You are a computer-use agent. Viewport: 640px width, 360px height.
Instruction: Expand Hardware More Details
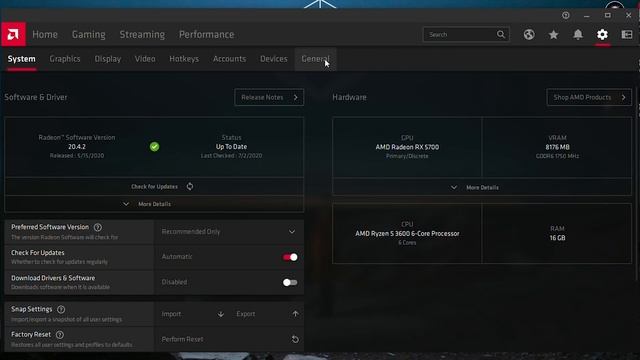click(x=482, y=187)
